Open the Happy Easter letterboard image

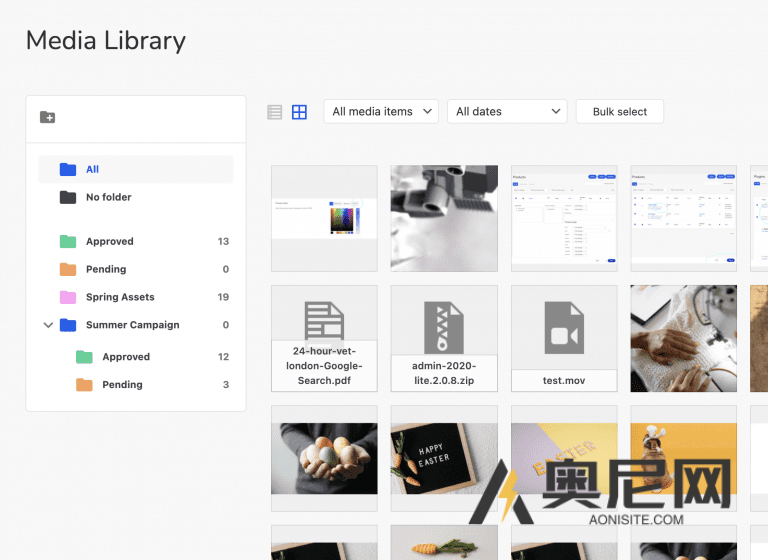pos(444,459)
